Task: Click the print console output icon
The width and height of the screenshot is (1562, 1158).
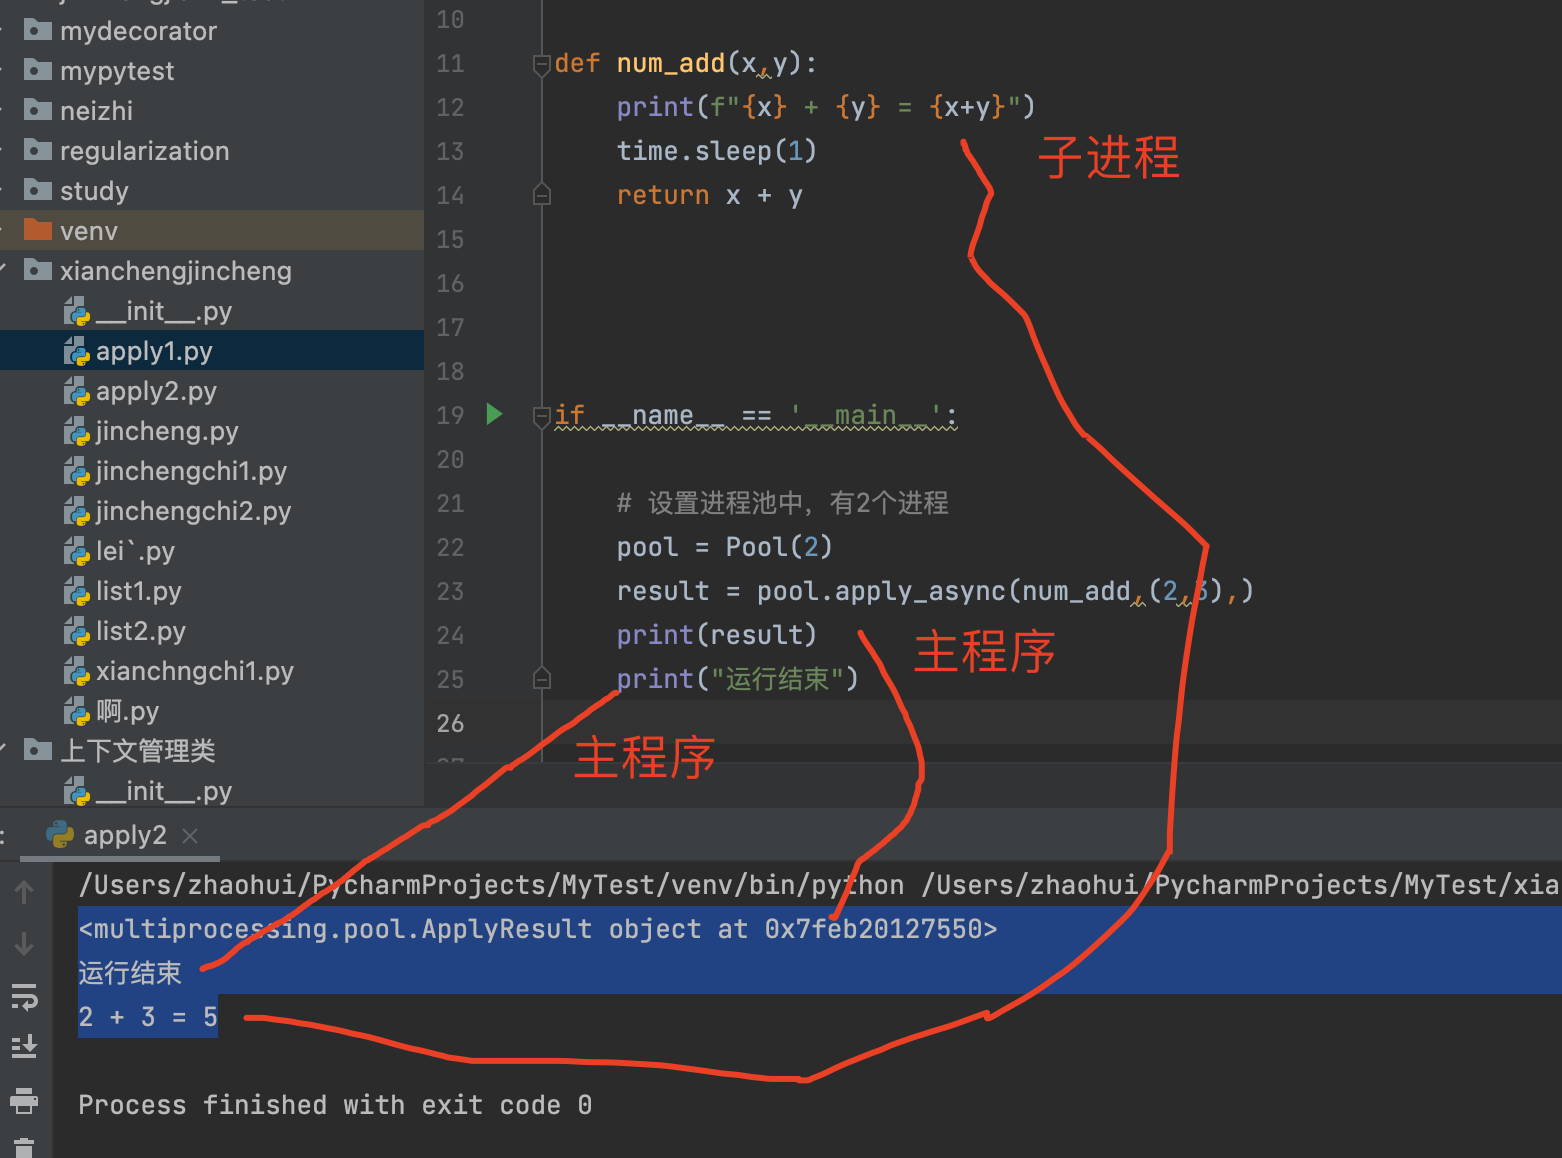Action: coord(24,1100)
